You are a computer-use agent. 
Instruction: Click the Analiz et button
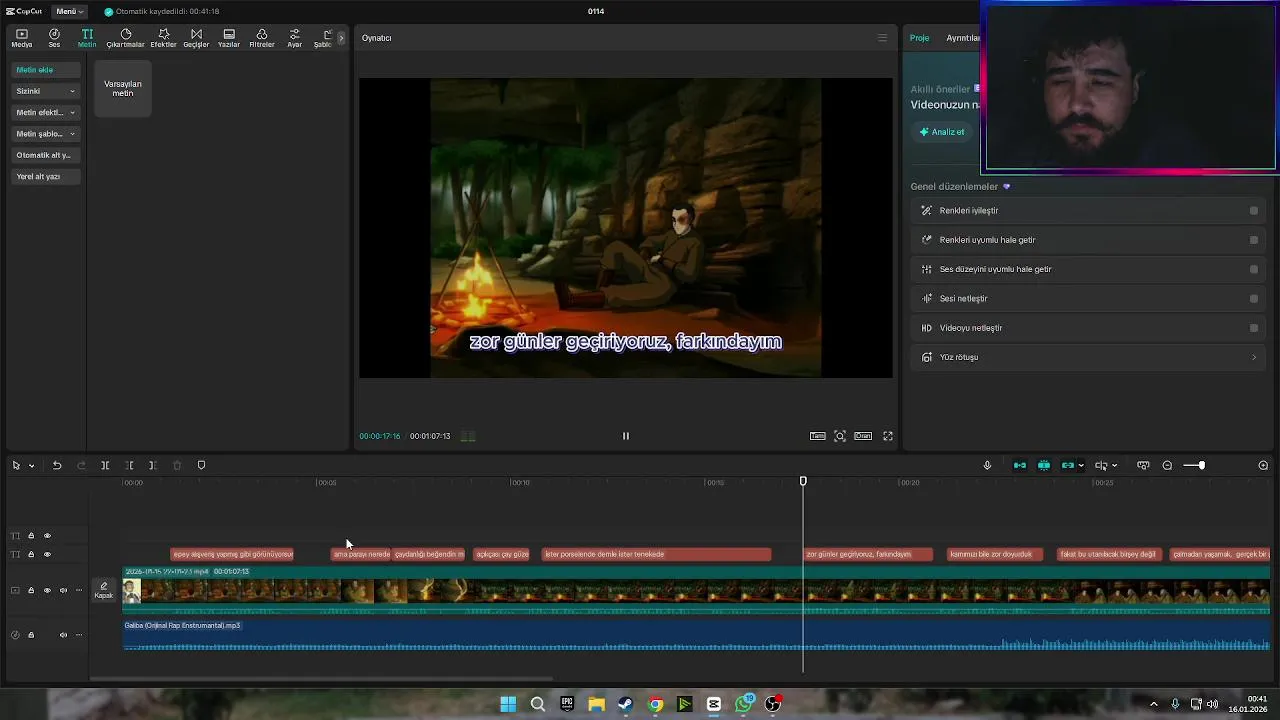pos(942,132)
